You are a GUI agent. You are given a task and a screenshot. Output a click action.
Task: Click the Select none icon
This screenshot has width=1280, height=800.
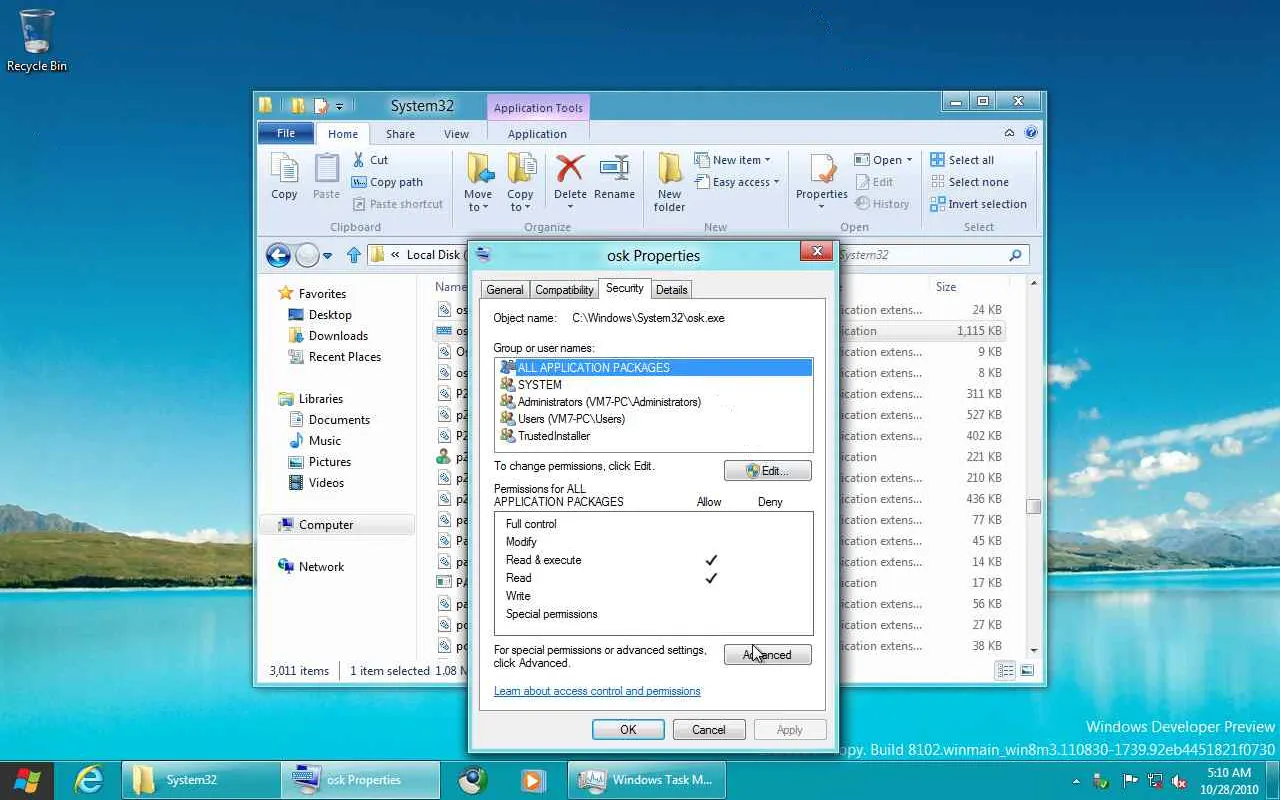(938, 182)
